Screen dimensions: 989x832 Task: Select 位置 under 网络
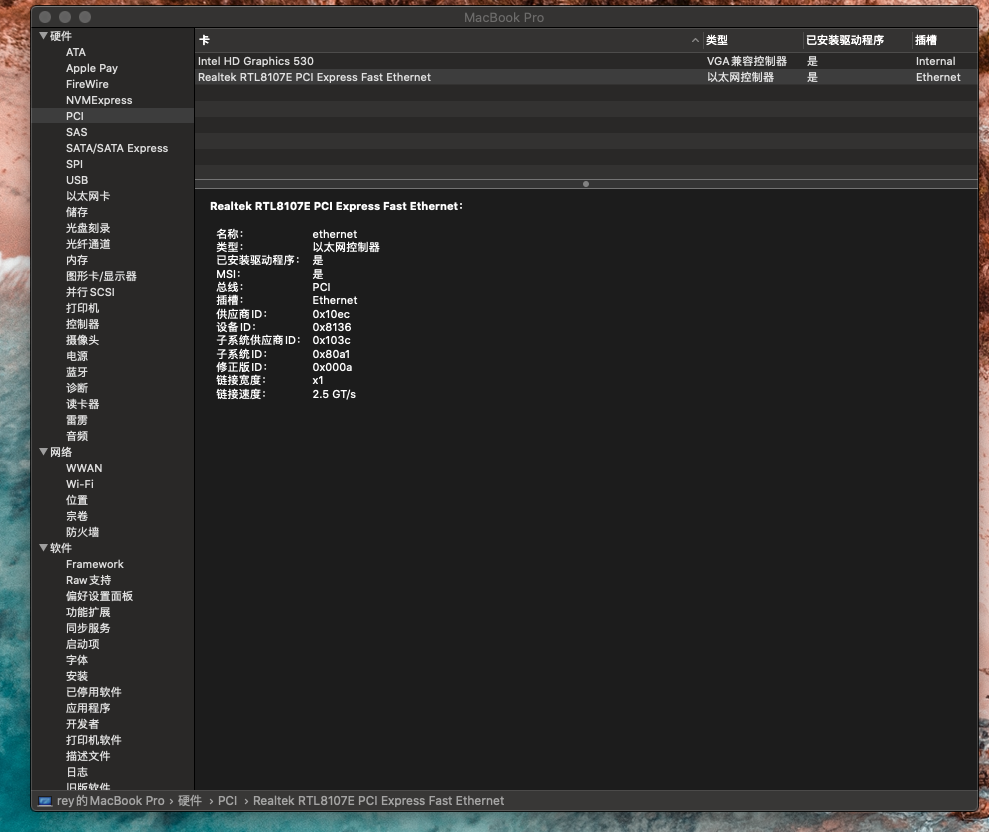tap(76, 500)
